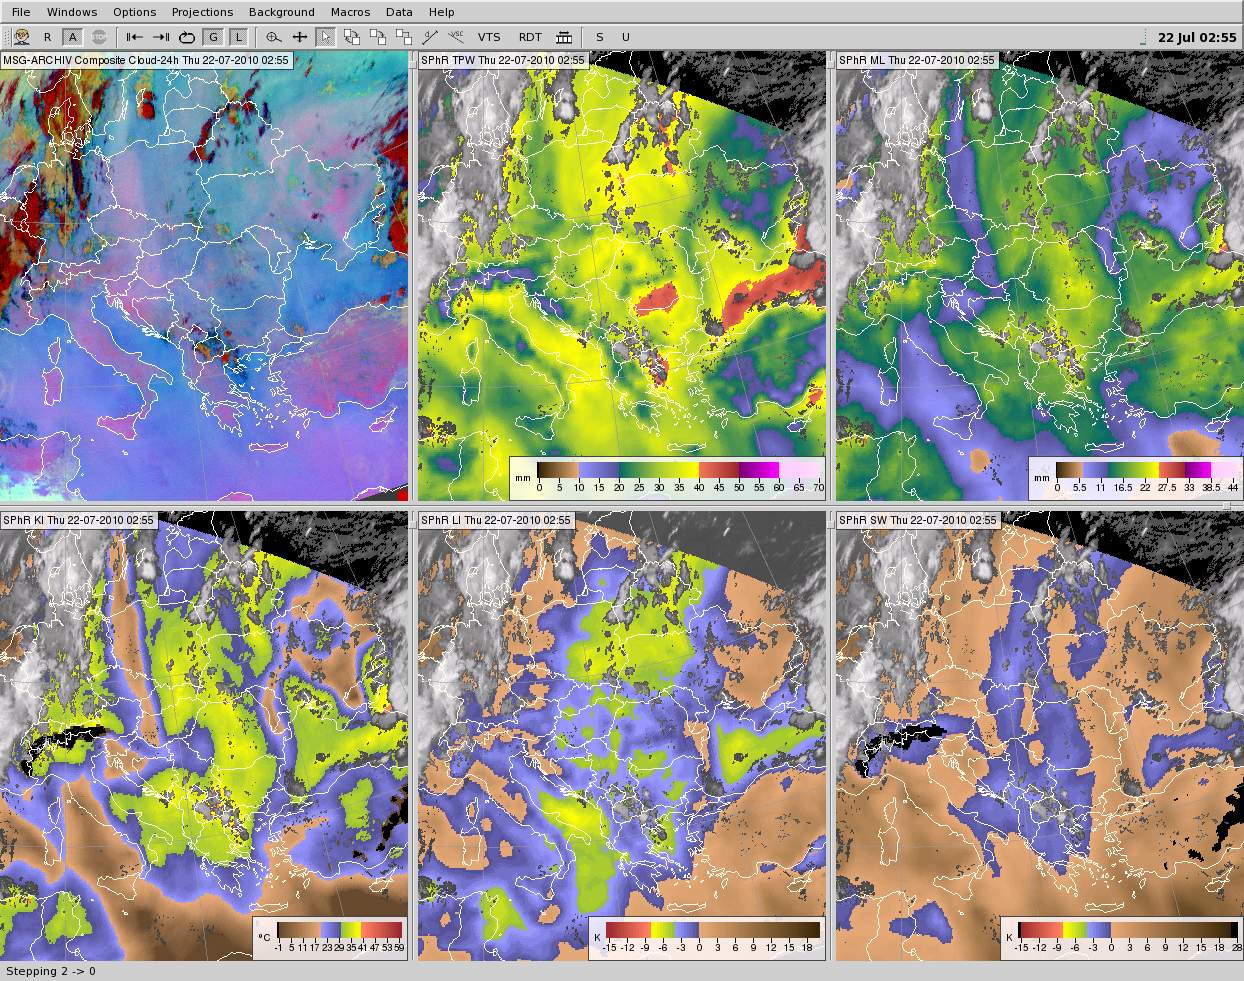Screen dimensions: 1244x981
Task: Click the table-like icon after RDT
Action: (x=564, y=37)
